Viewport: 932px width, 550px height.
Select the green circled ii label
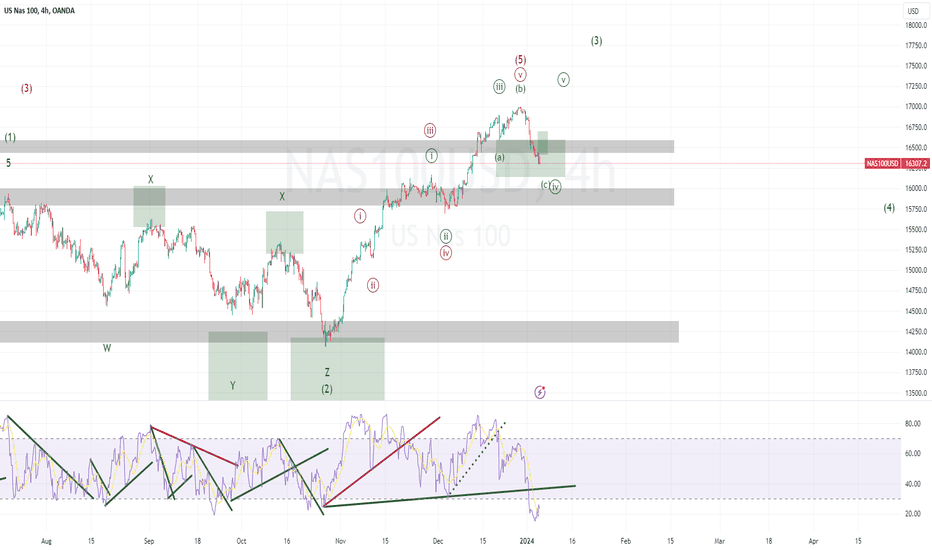pyautogui.click(x=446, y=237)
